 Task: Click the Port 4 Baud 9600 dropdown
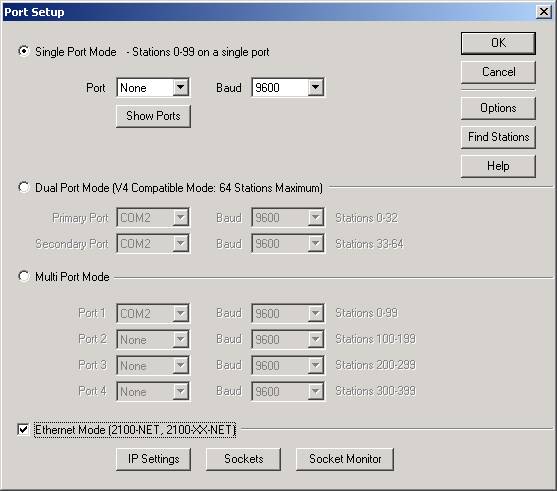[287, 391]
